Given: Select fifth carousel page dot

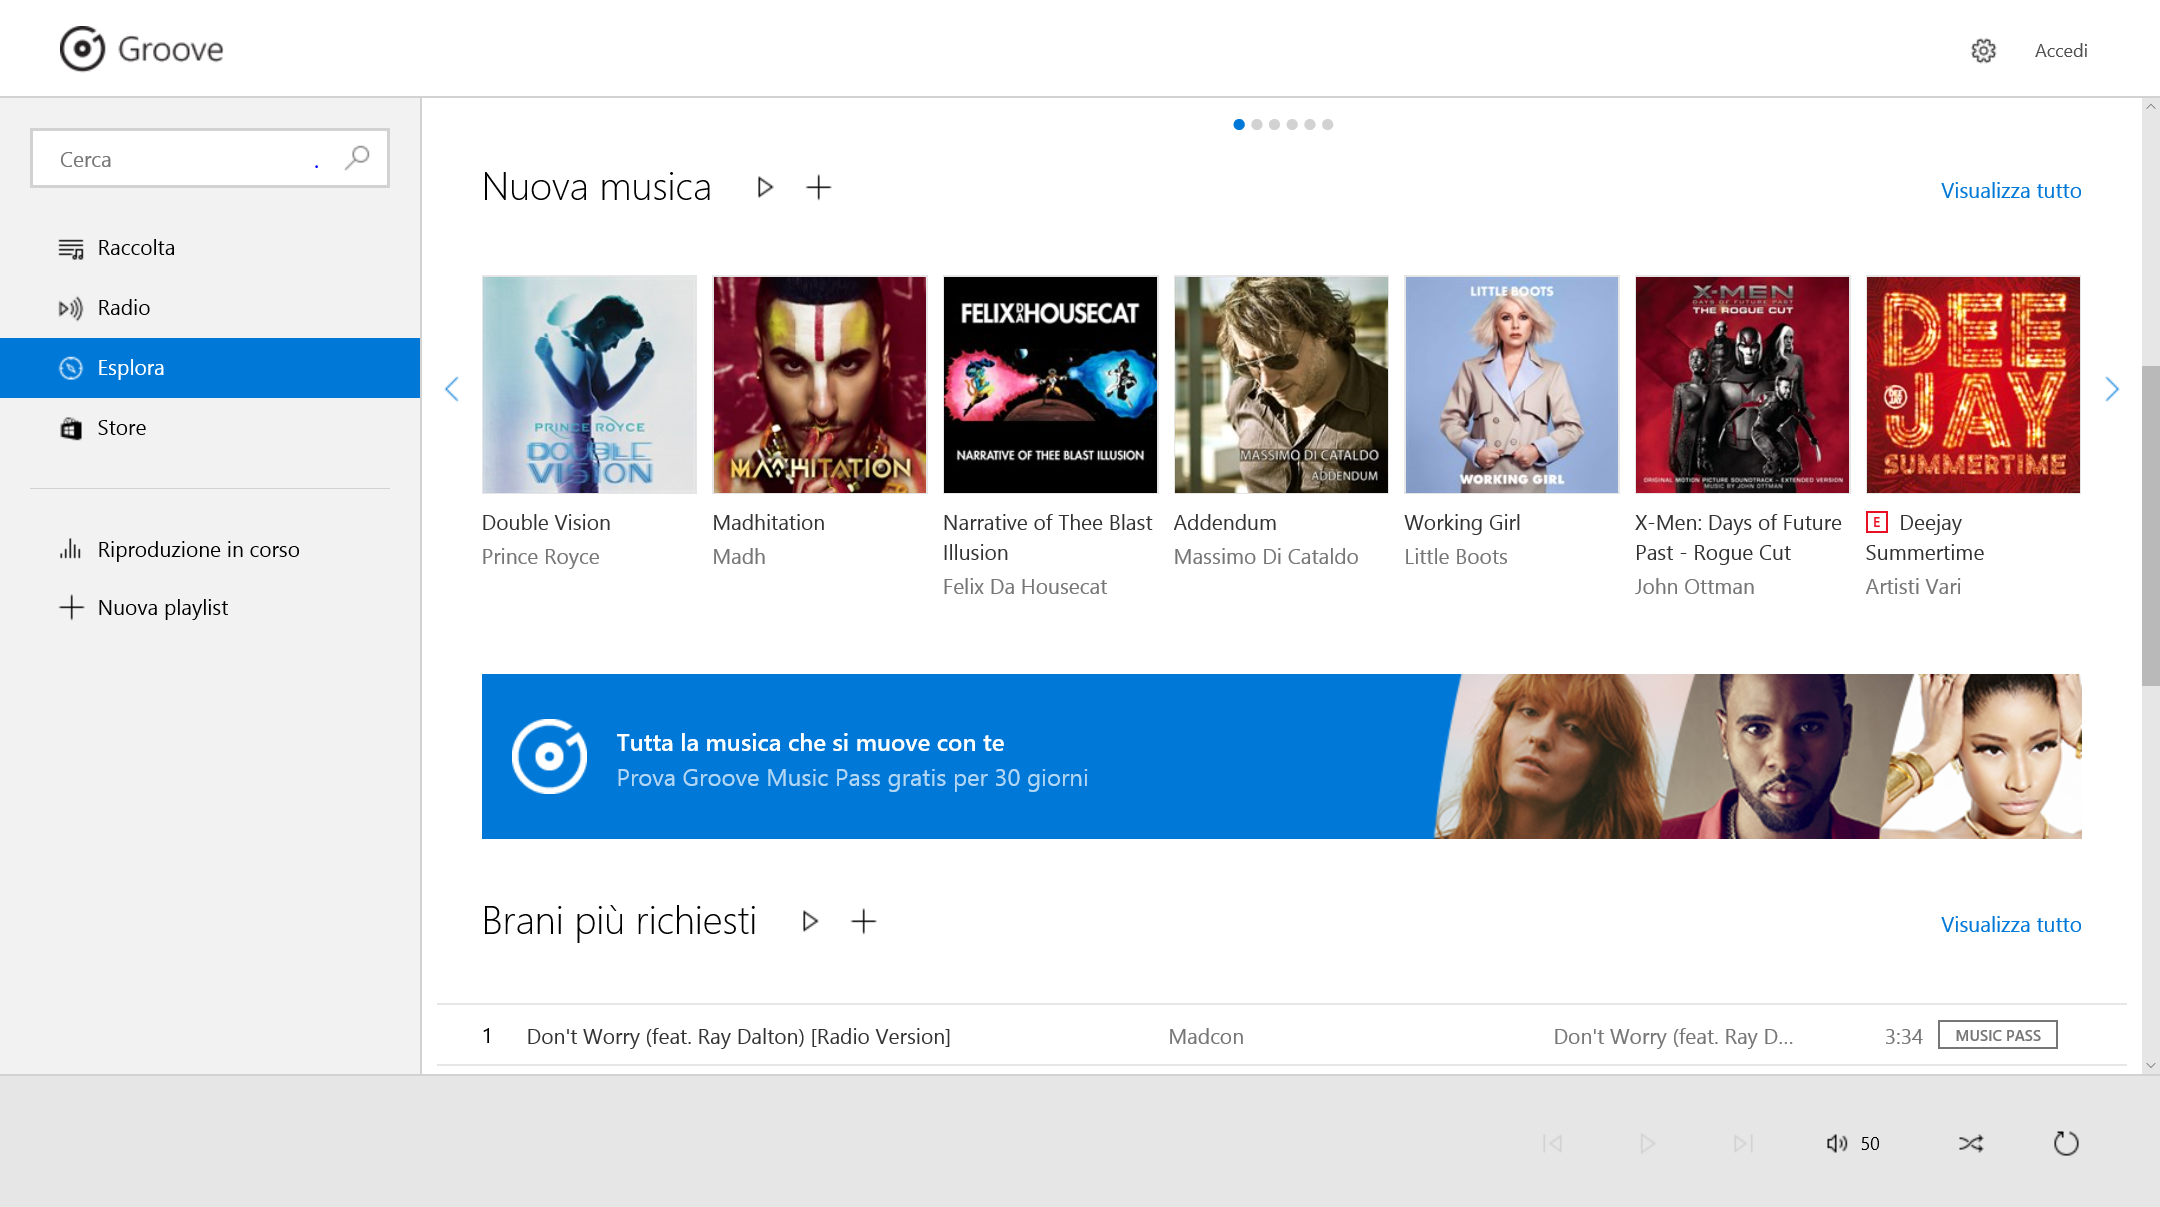Looking at the screenshot, I should [x=1310, y=124].
